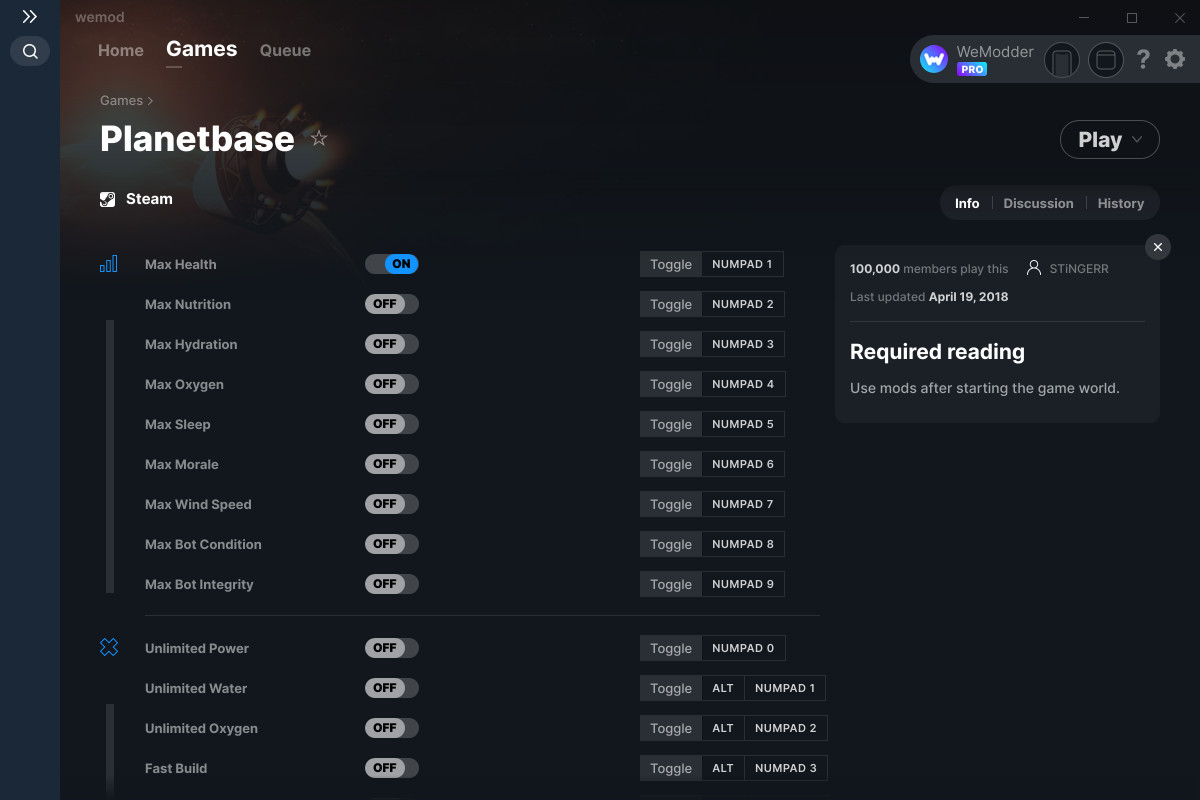This screenshot has height=800, width=1200.
Task: Open the phone remote icon
Action: pos(1062,61)
